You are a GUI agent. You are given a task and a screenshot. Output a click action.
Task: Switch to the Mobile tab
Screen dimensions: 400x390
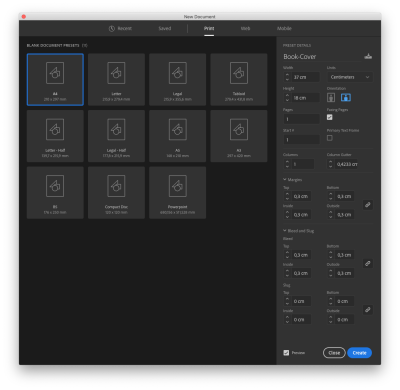point(284,29)
